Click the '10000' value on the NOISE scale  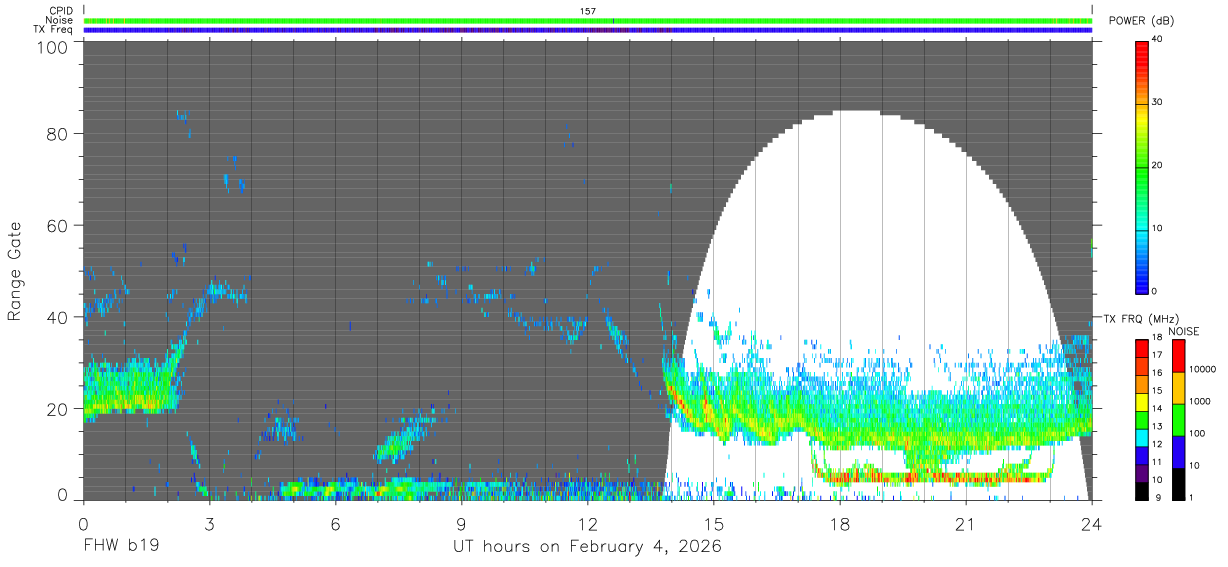click(1204, 370)
